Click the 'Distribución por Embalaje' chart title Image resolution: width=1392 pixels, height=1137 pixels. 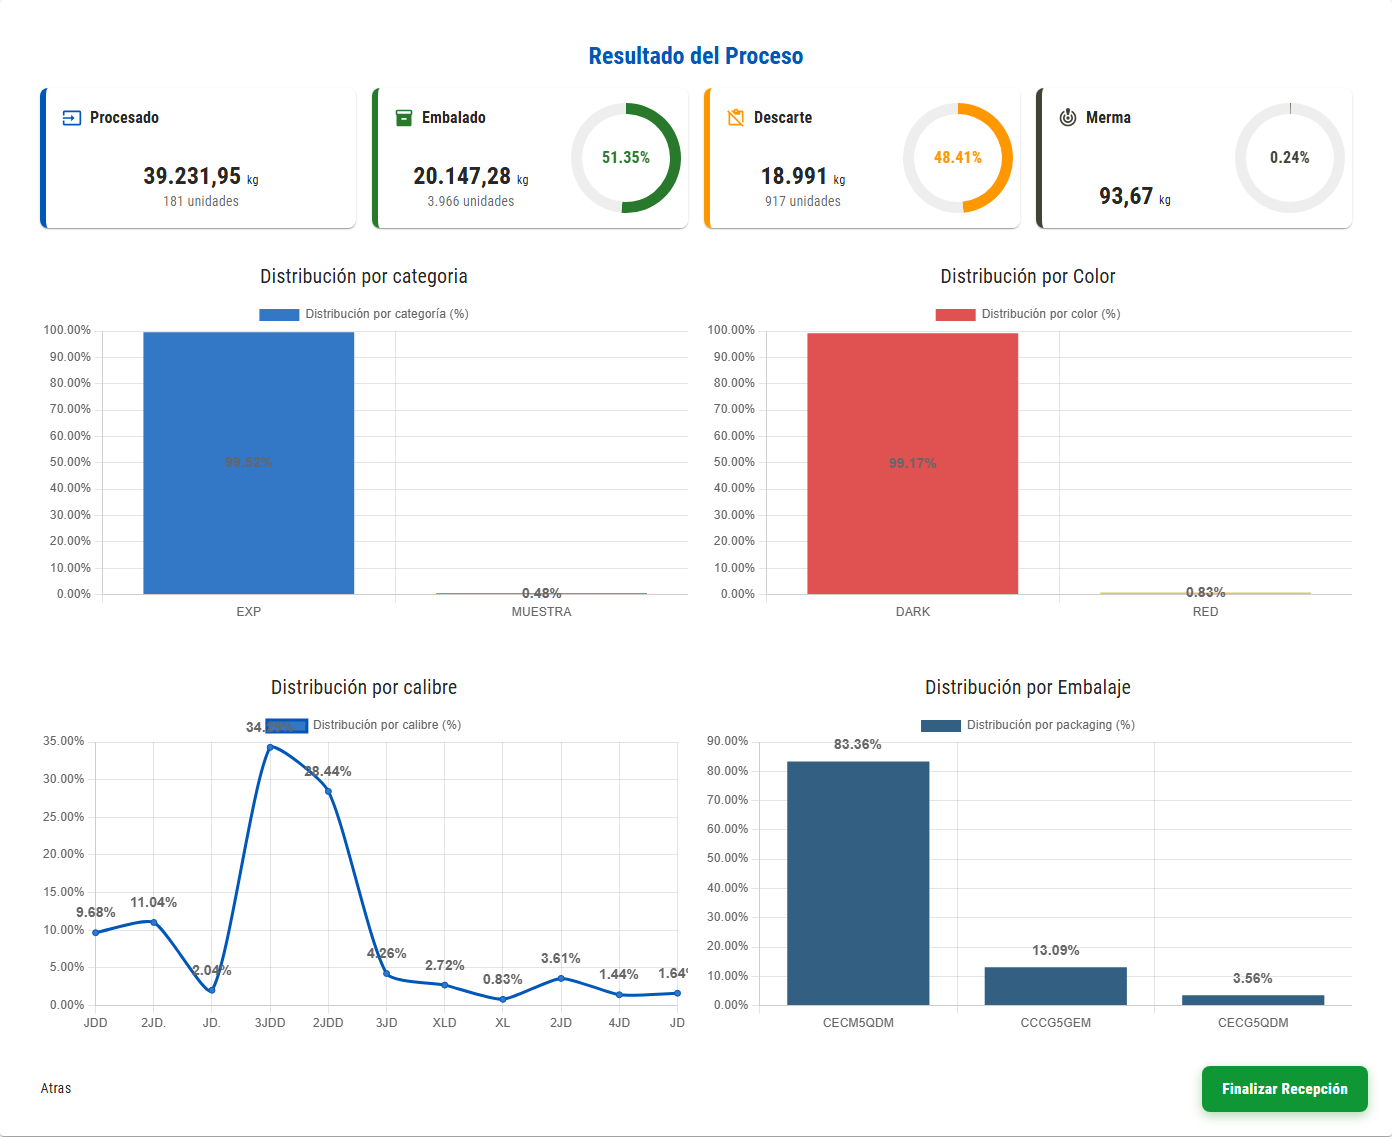click(1028, 687)
